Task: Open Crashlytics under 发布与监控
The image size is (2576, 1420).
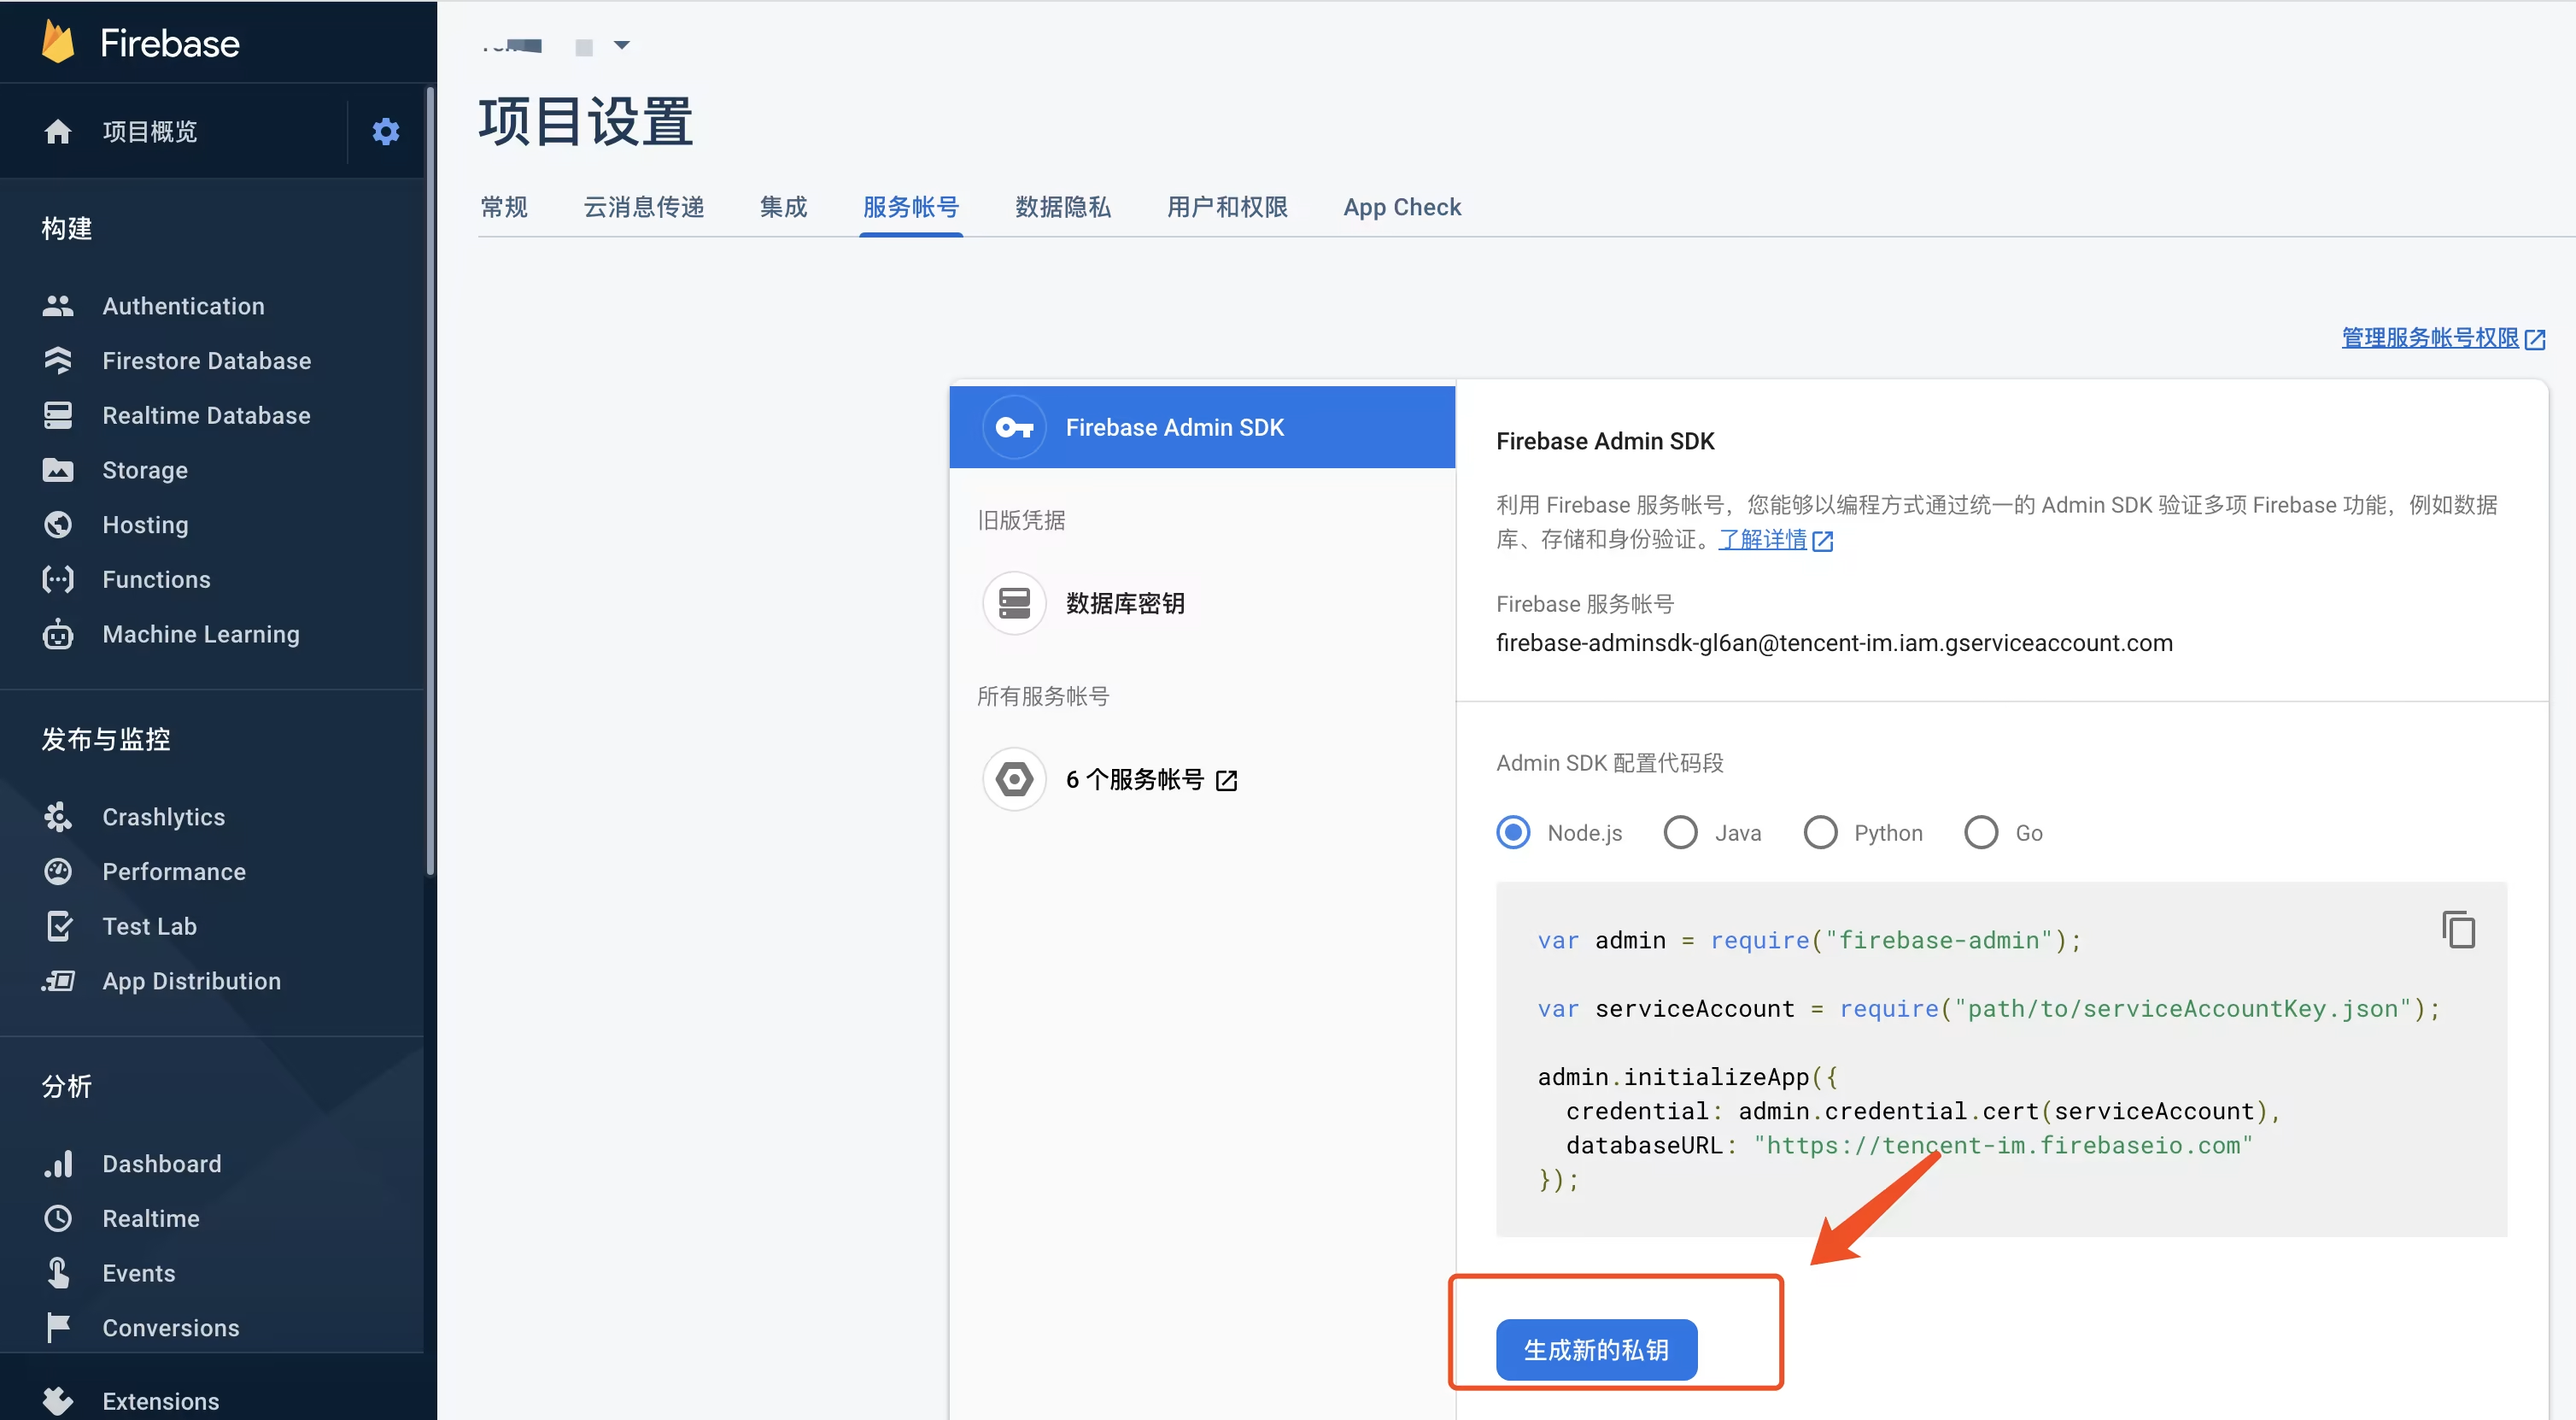Action: coord(164,816)
